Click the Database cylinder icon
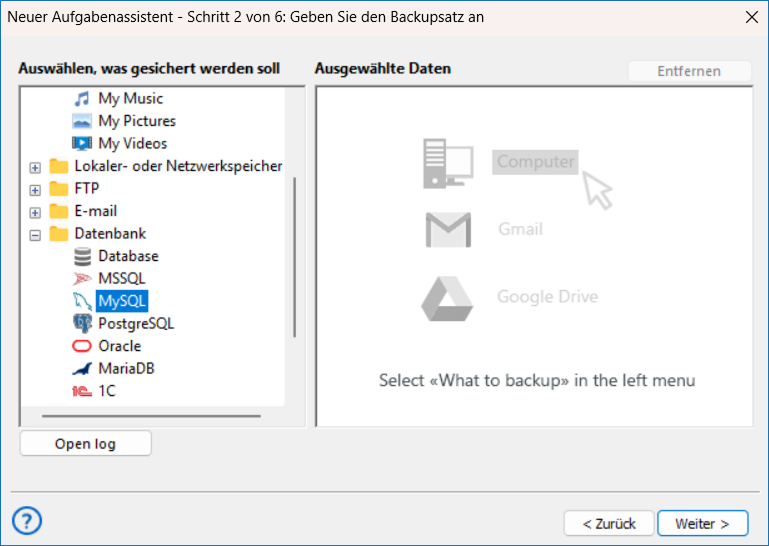 pyautogui.click(x=82, y=256)
